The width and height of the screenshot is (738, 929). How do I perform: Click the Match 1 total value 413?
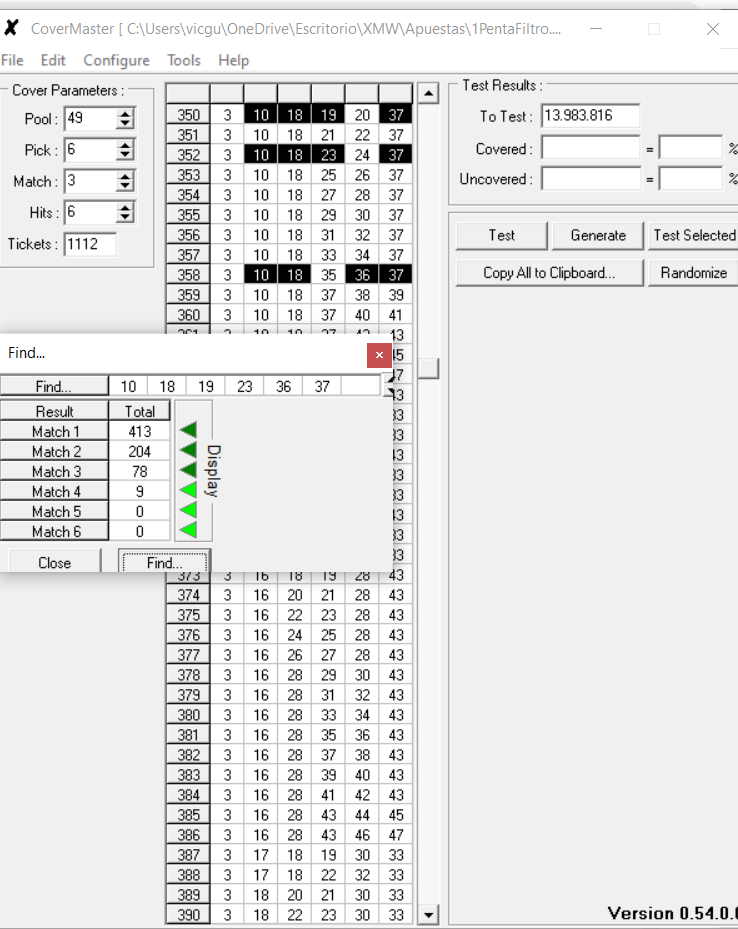point(140,431)
